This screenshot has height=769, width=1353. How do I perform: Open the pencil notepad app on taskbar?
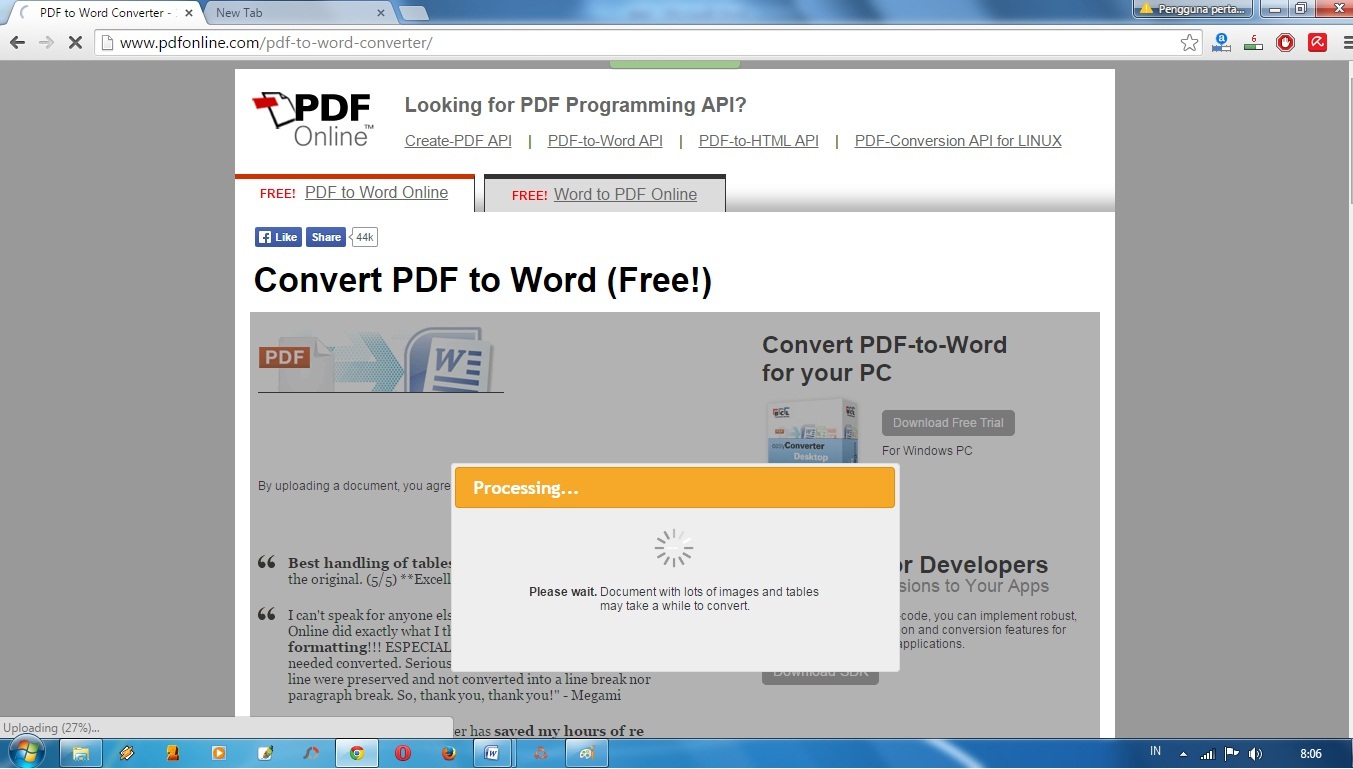coord(265,753)
